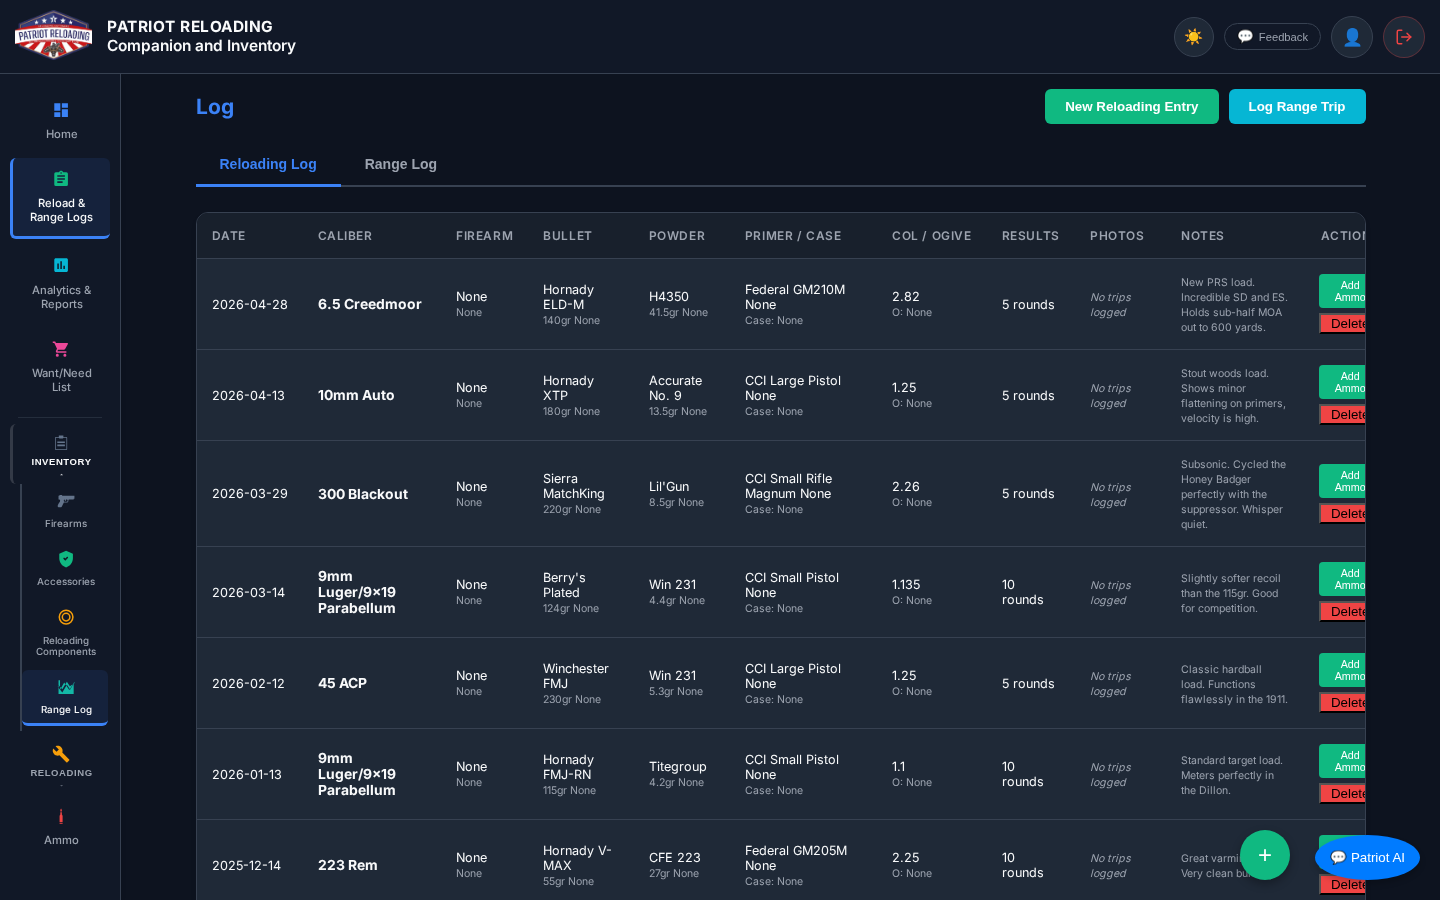
Task: Click the date 2026-03-29
Action: 250,494
